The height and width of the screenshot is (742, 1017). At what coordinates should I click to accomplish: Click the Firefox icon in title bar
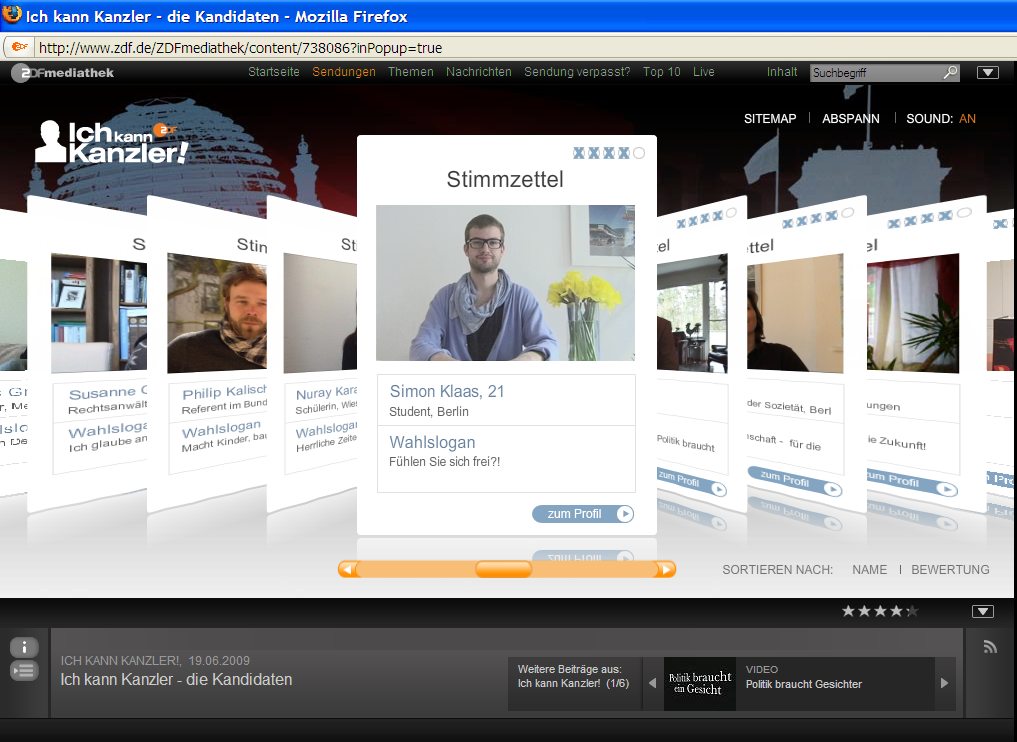(12, 14)
